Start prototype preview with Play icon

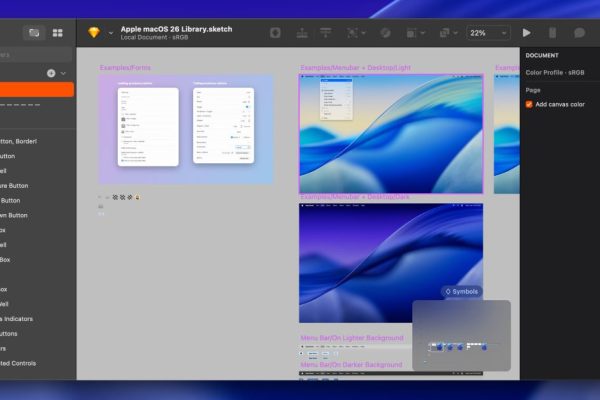coord(527,33)
